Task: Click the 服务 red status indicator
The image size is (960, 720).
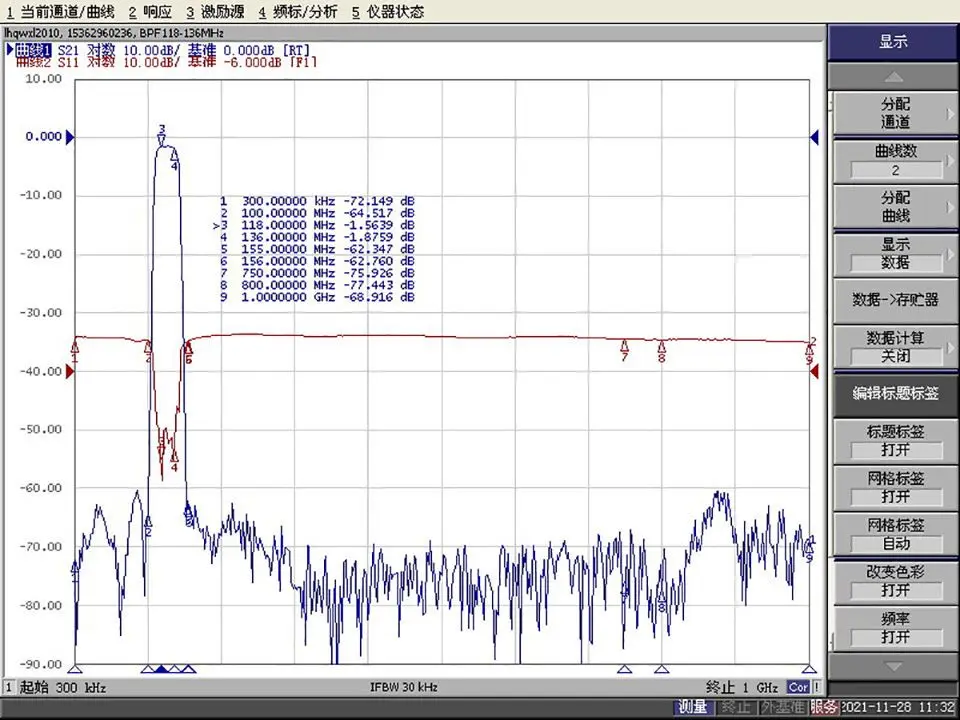Action: 825,708
